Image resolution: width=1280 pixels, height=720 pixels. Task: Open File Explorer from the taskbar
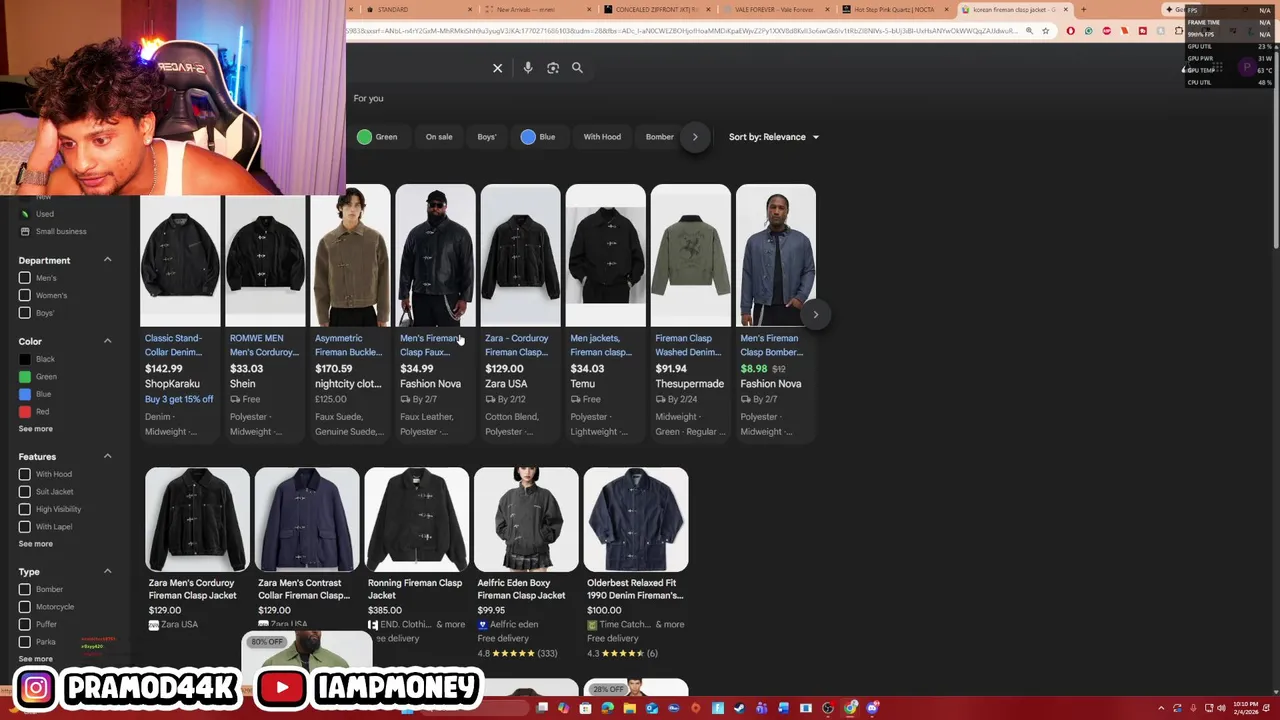click(629, 708)
